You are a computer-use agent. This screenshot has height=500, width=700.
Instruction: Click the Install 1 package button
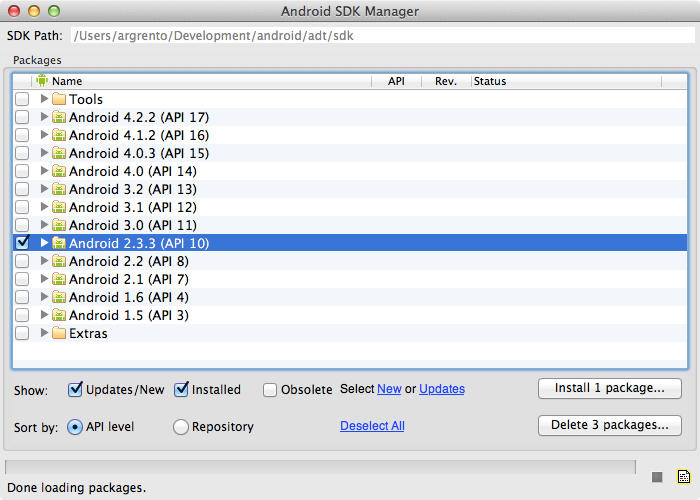[x=609, y=388]
